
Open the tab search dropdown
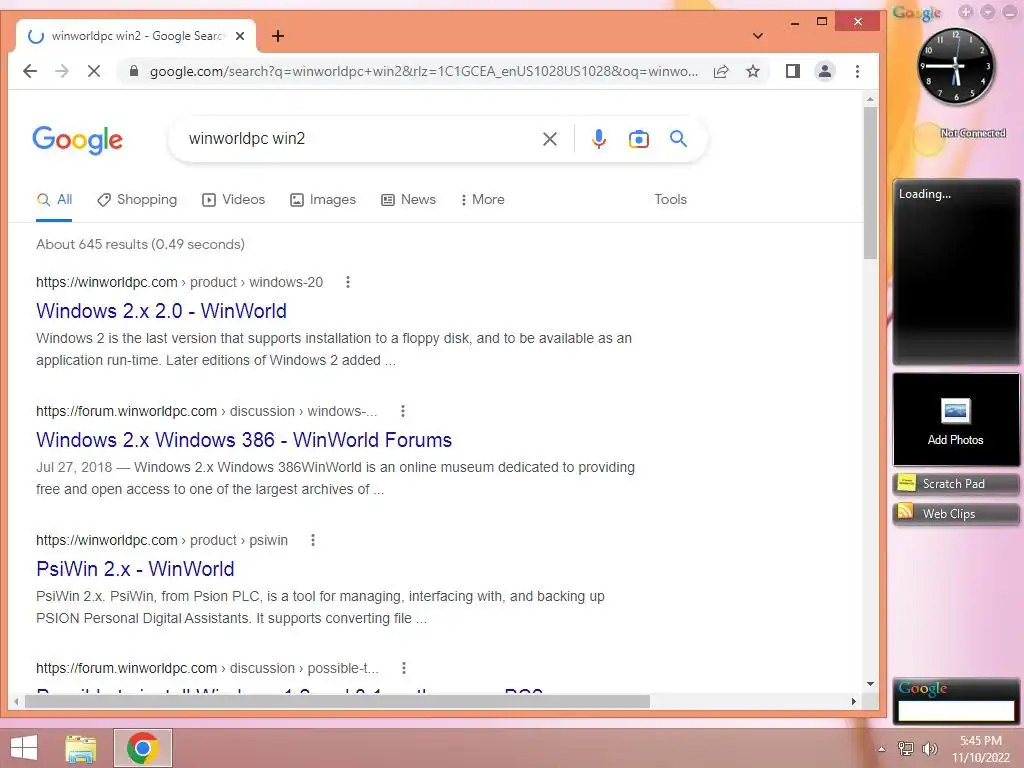click(758, 36)
